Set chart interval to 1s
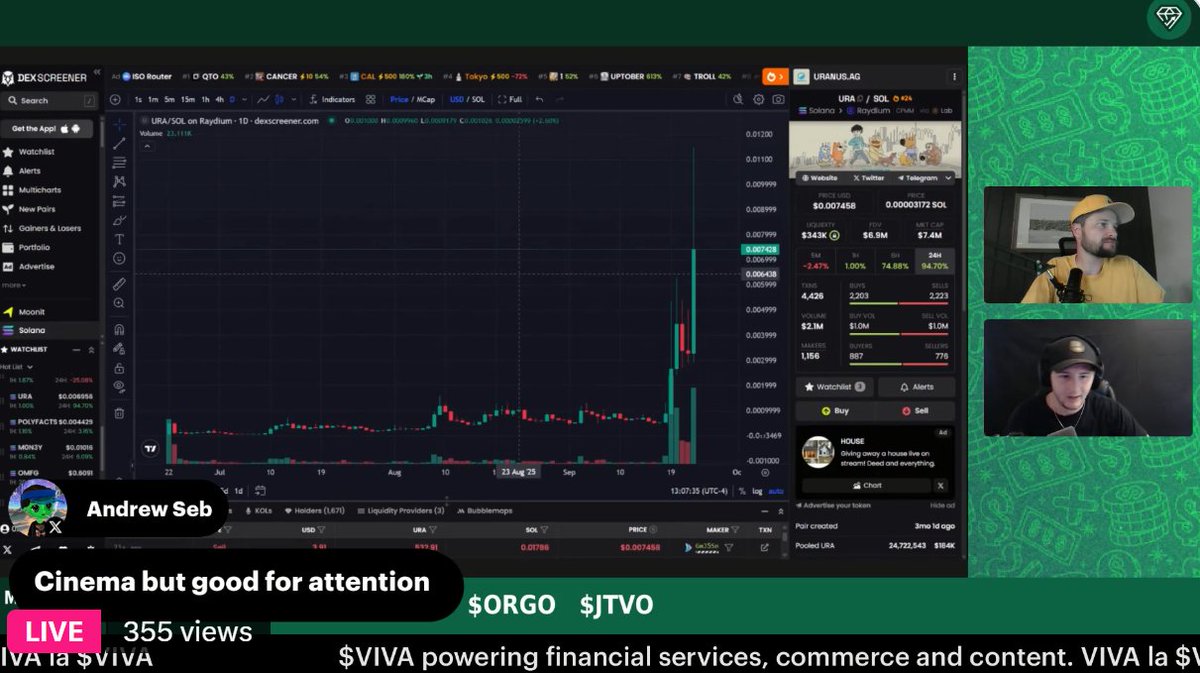 coord(138,99)
